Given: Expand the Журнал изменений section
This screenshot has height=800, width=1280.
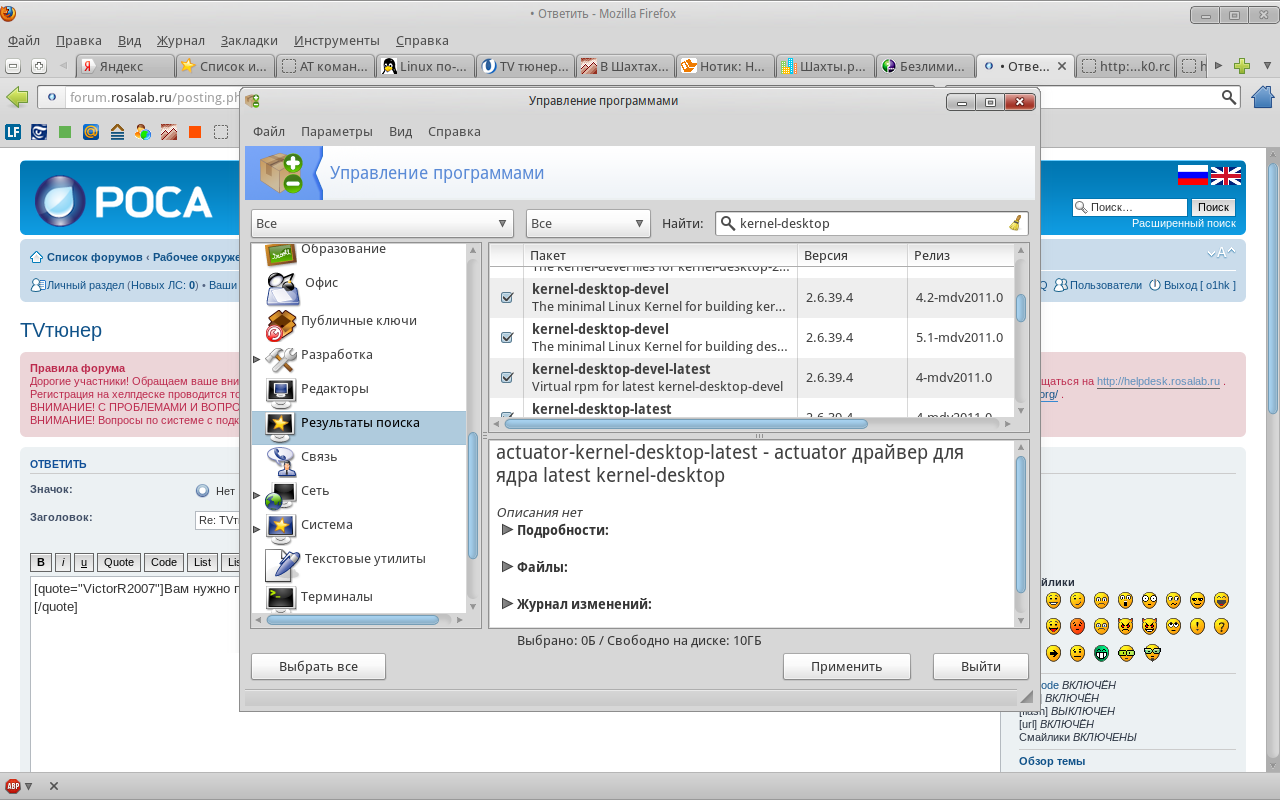Looking at the screenshot, I should [x=507, y=604].
